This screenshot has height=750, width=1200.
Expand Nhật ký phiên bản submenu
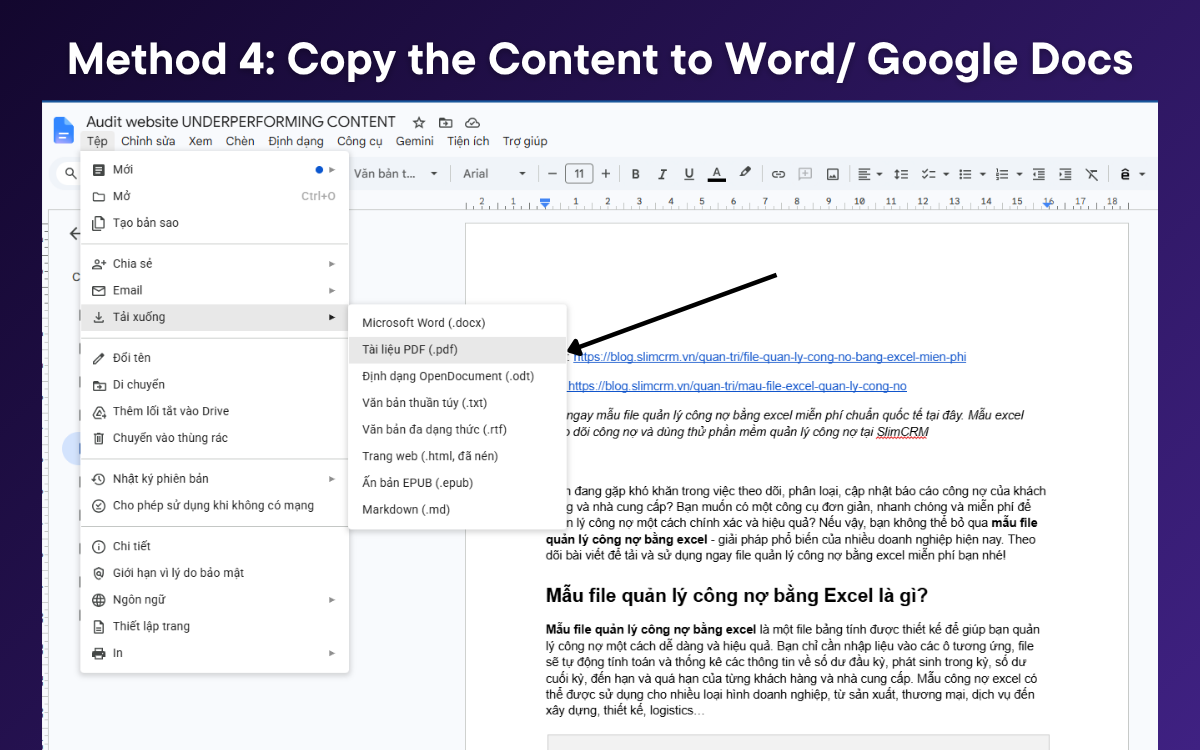click(x=214, y=479)
